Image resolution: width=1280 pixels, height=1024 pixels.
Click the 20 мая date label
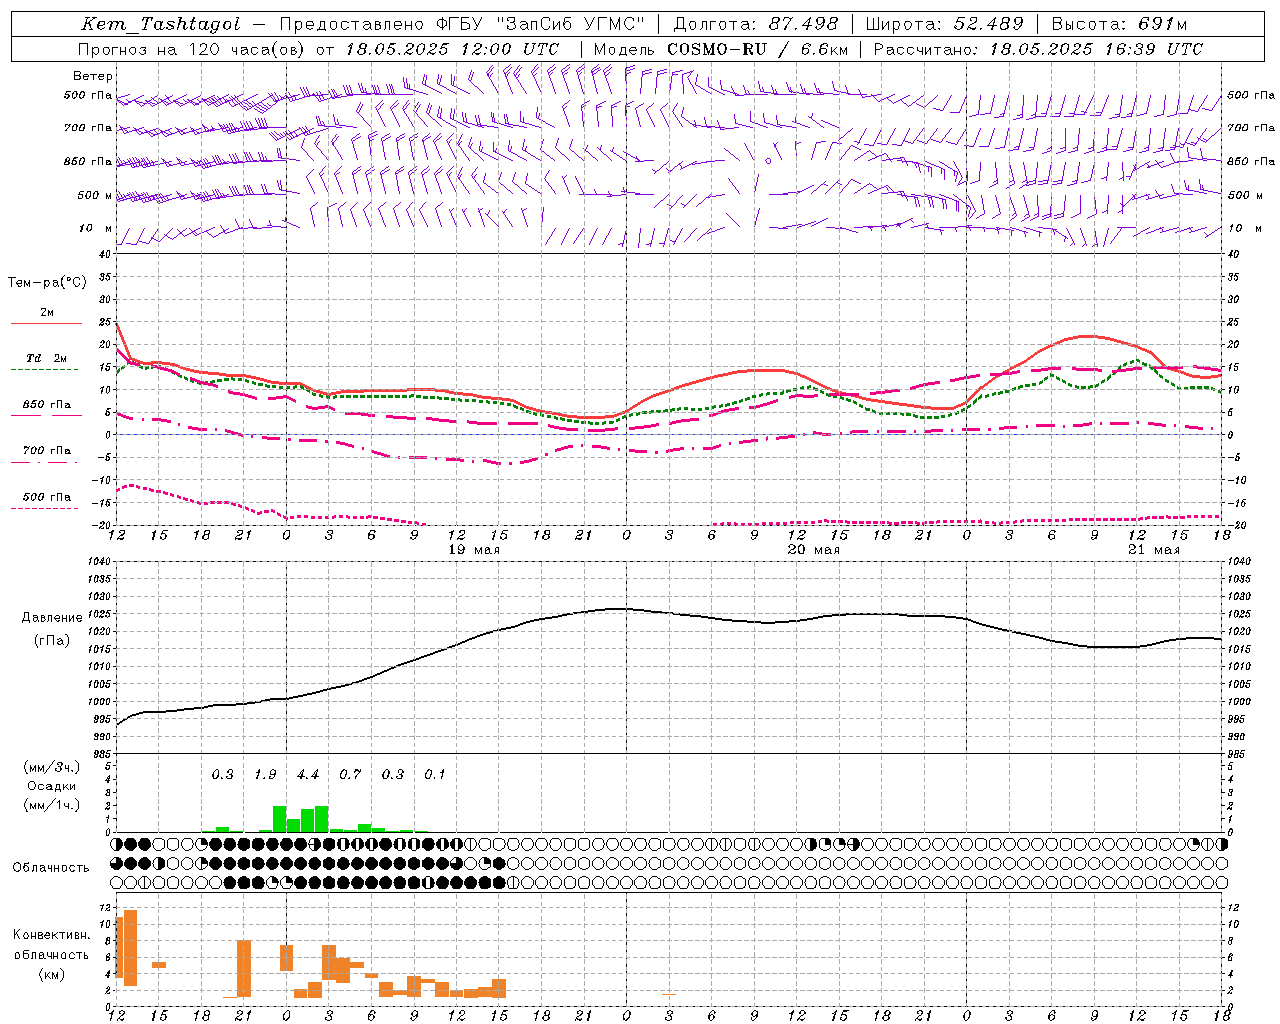point(814,550)
